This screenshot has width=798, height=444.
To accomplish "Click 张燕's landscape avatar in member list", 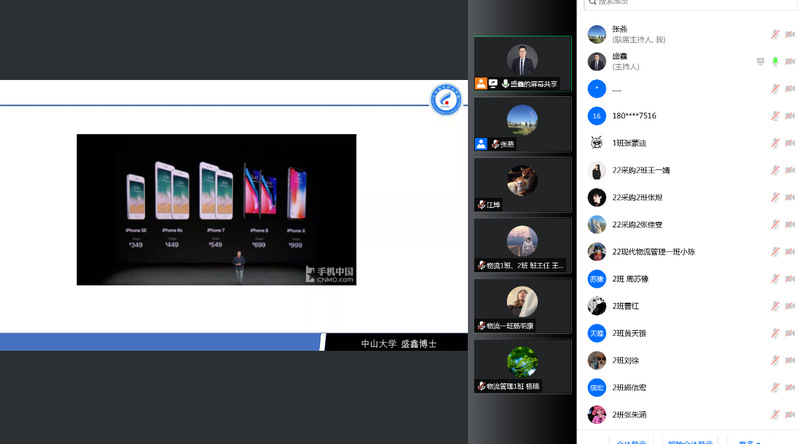I will (x=596, y=34).
